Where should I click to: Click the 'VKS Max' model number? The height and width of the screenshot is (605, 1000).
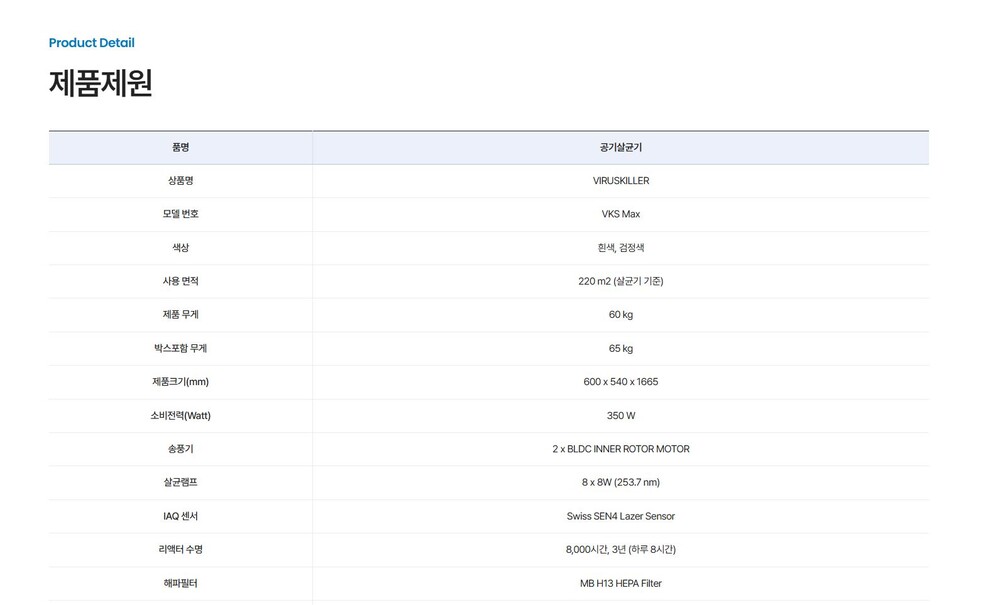pyautogui.click(x=620, y=214)
